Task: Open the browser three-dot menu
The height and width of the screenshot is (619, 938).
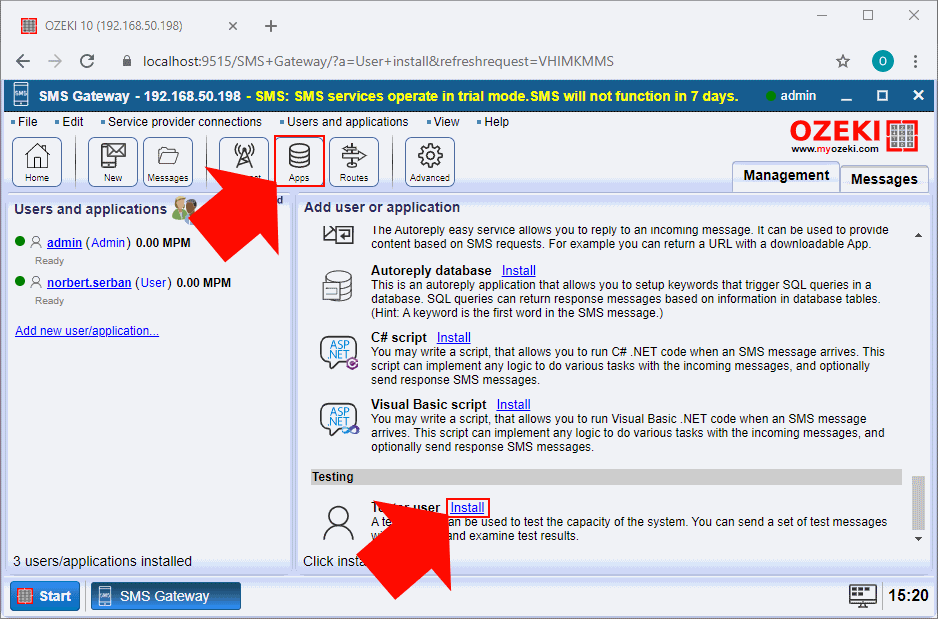Action: (x=915, y=61)
